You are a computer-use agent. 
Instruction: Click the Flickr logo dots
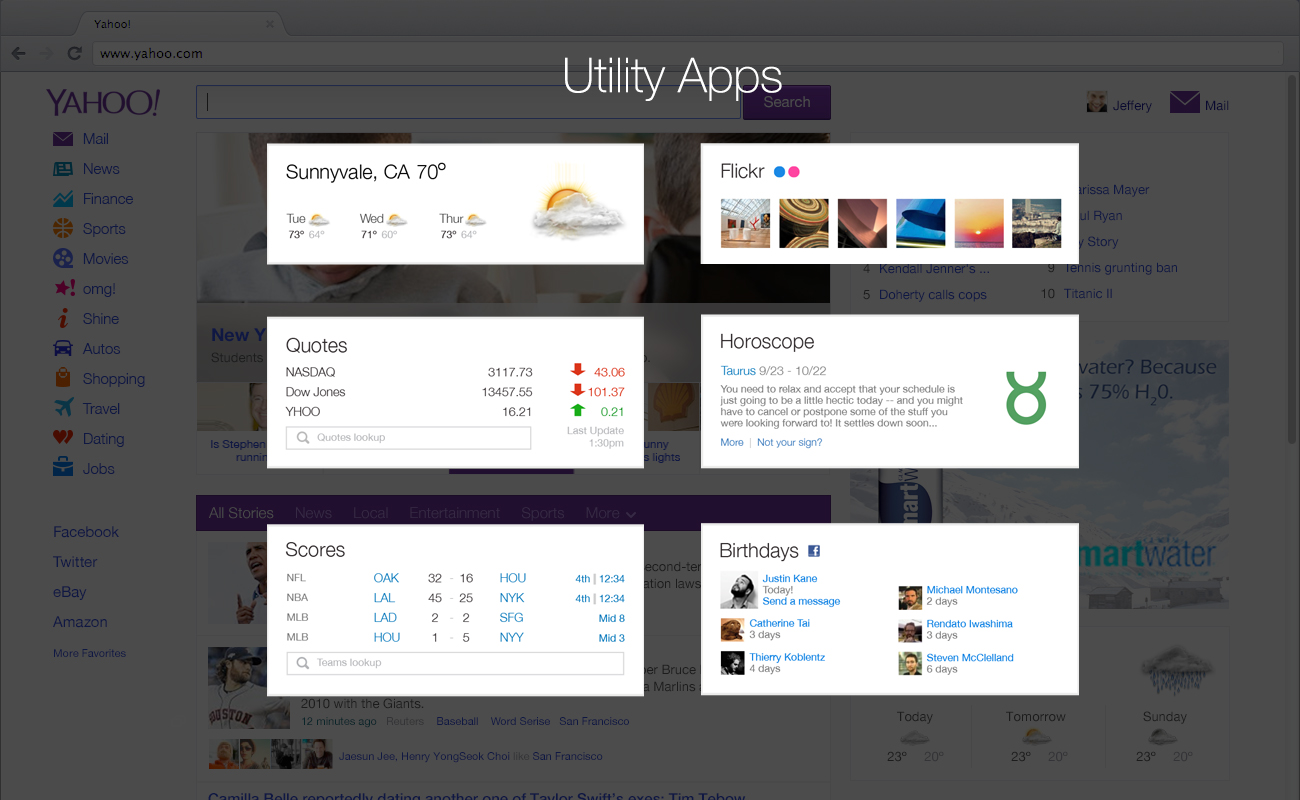[787, 172]
